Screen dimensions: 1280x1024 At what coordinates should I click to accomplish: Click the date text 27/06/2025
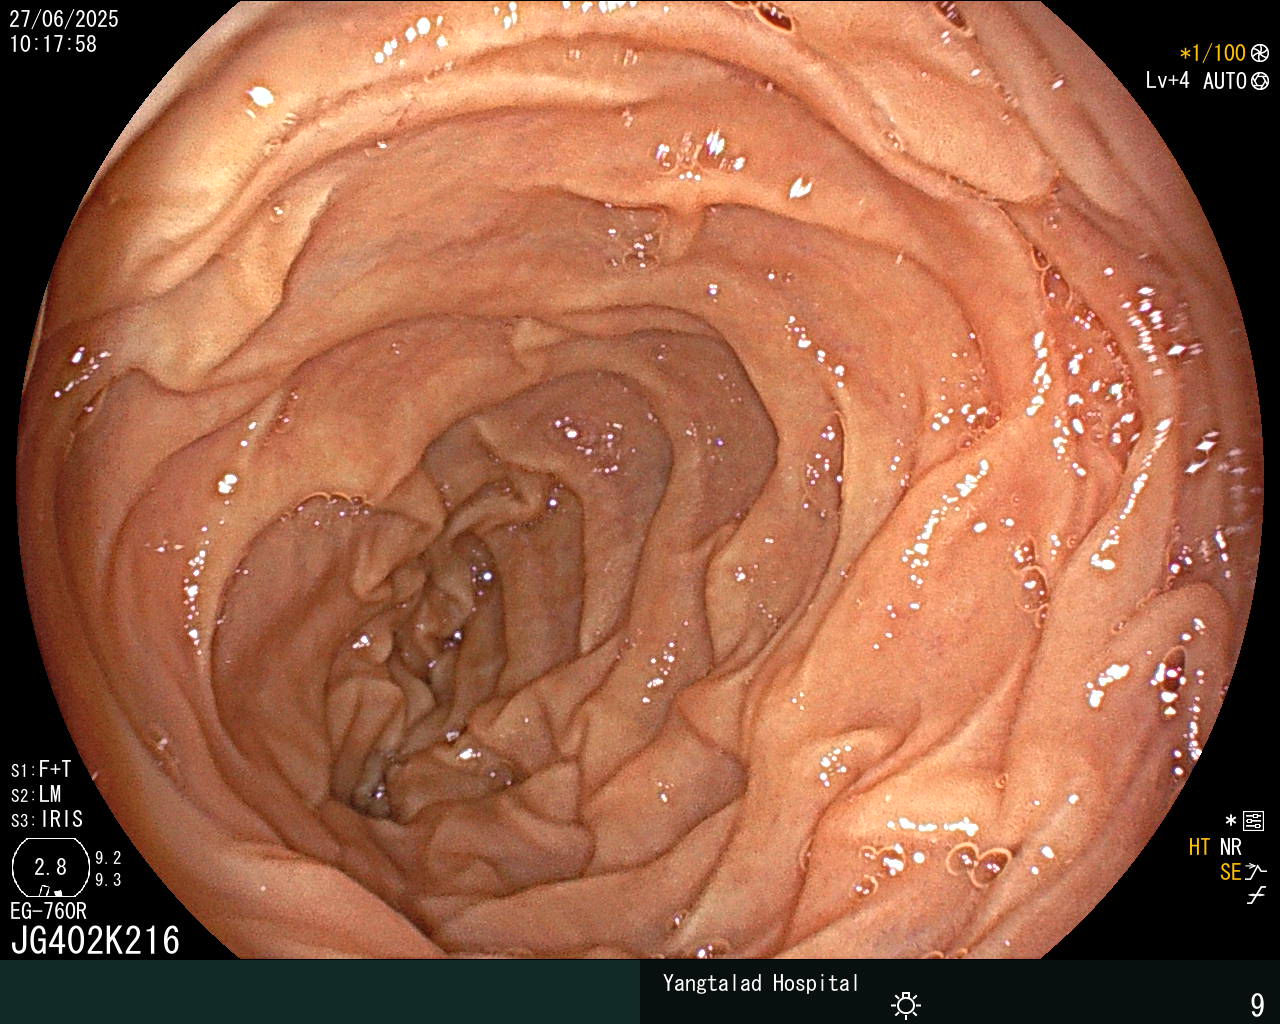coord(64,19)
